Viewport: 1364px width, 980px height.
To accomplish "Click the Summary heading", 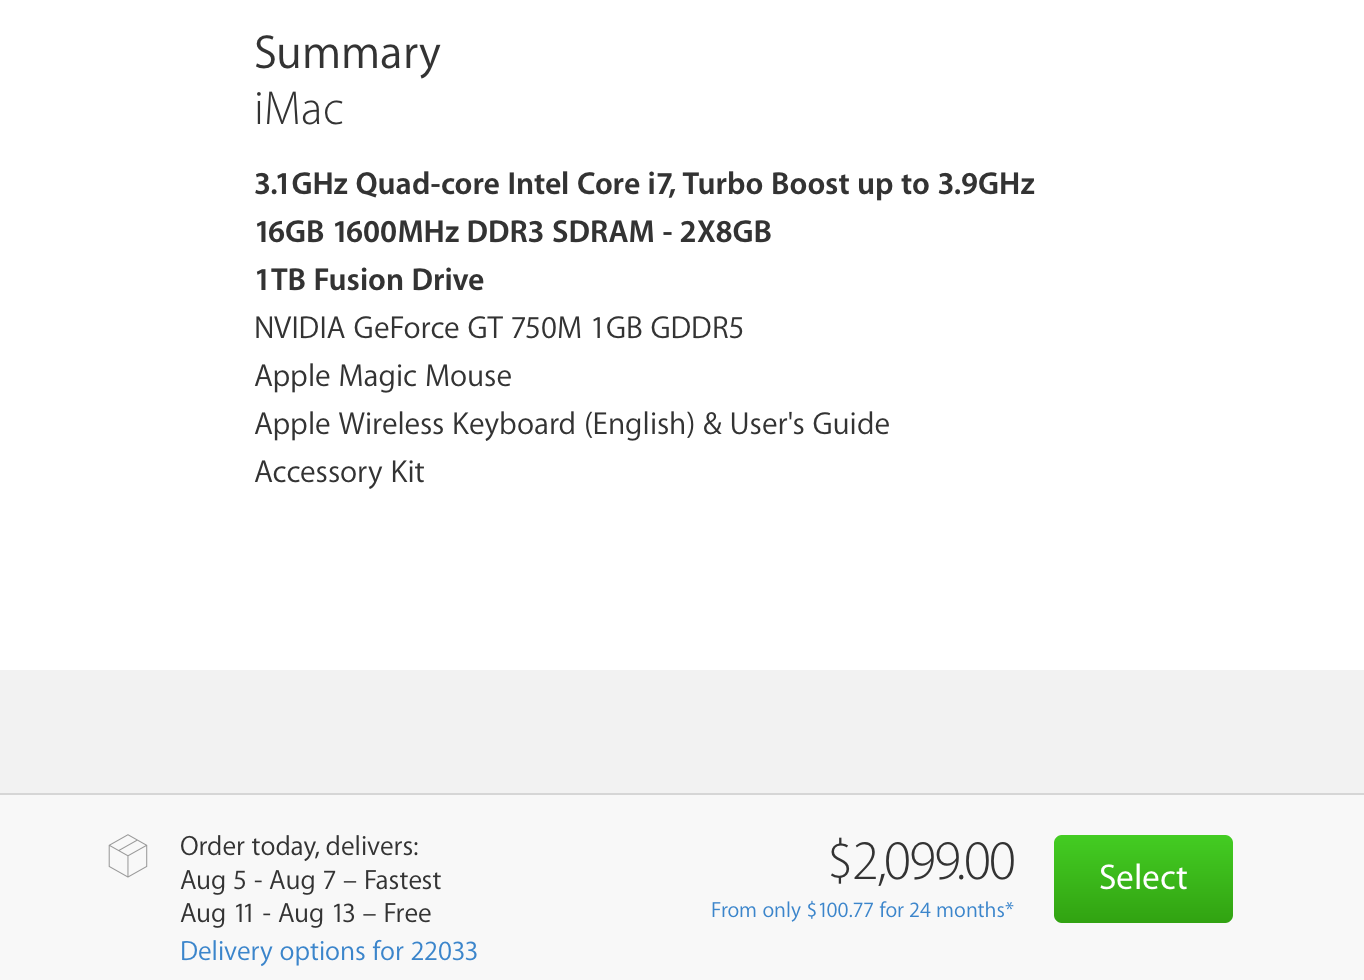I will point(347,53).
